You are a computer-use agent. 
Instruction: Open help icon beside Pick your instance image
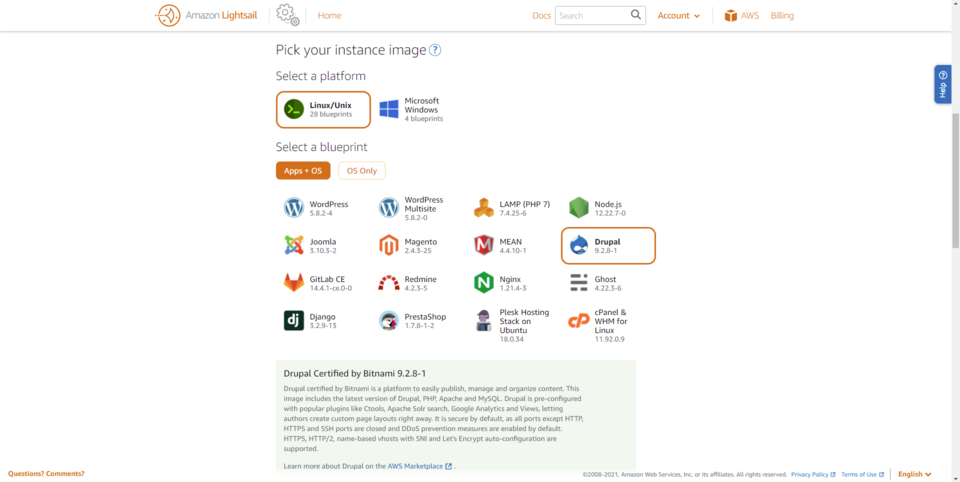coord(435,50)
